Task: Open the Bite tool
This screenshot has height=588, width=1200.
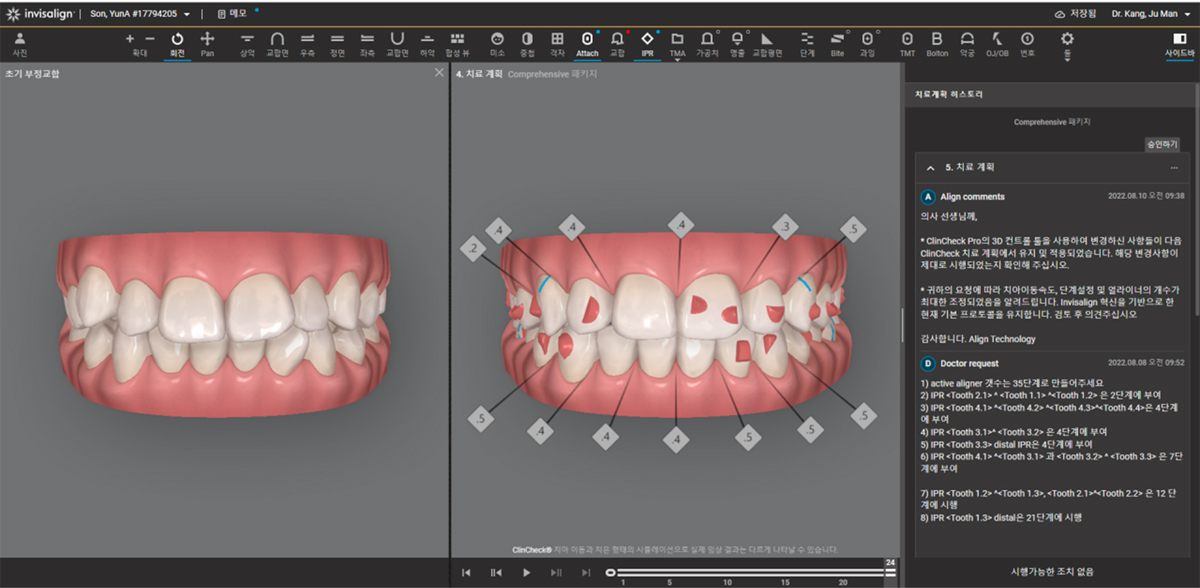Action: tap(837, 43)
